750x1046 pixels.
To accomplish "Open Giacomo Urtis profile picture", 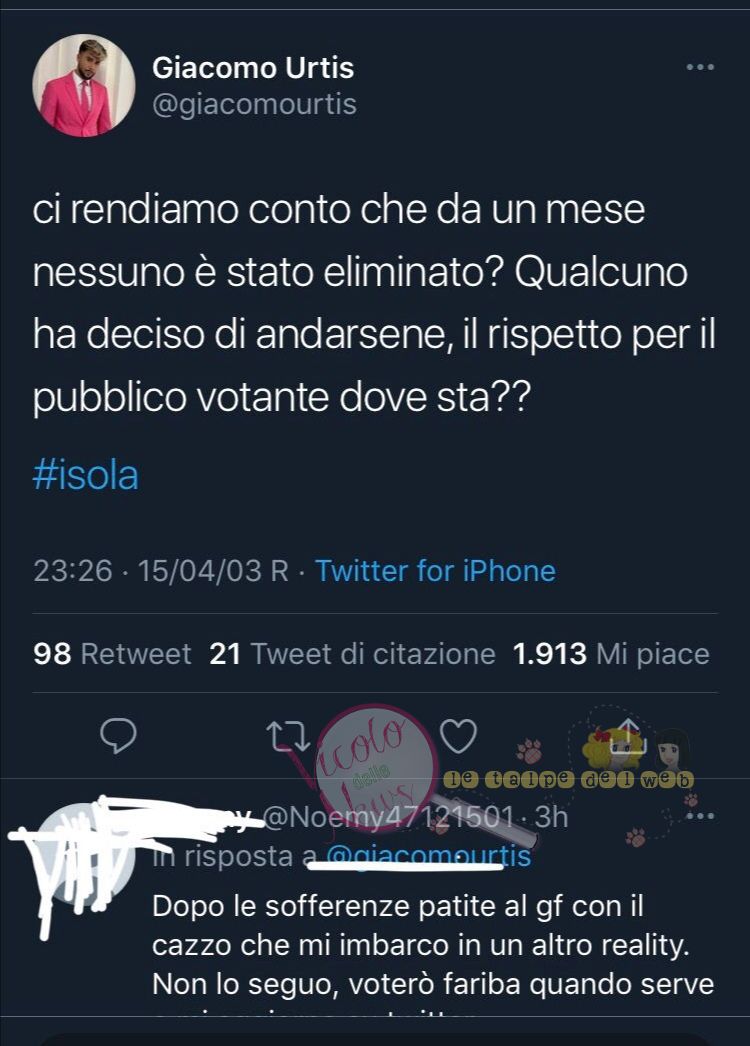I will (x=83, y=85).
